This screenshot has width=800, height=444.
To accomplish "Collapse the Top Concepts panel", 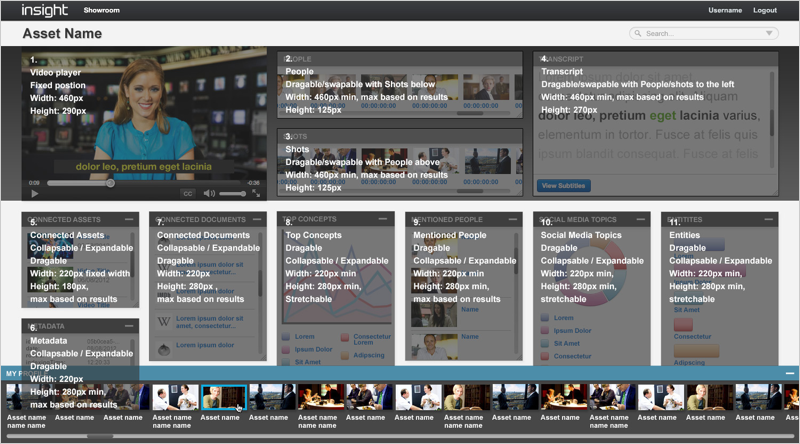I will [383, 219].
